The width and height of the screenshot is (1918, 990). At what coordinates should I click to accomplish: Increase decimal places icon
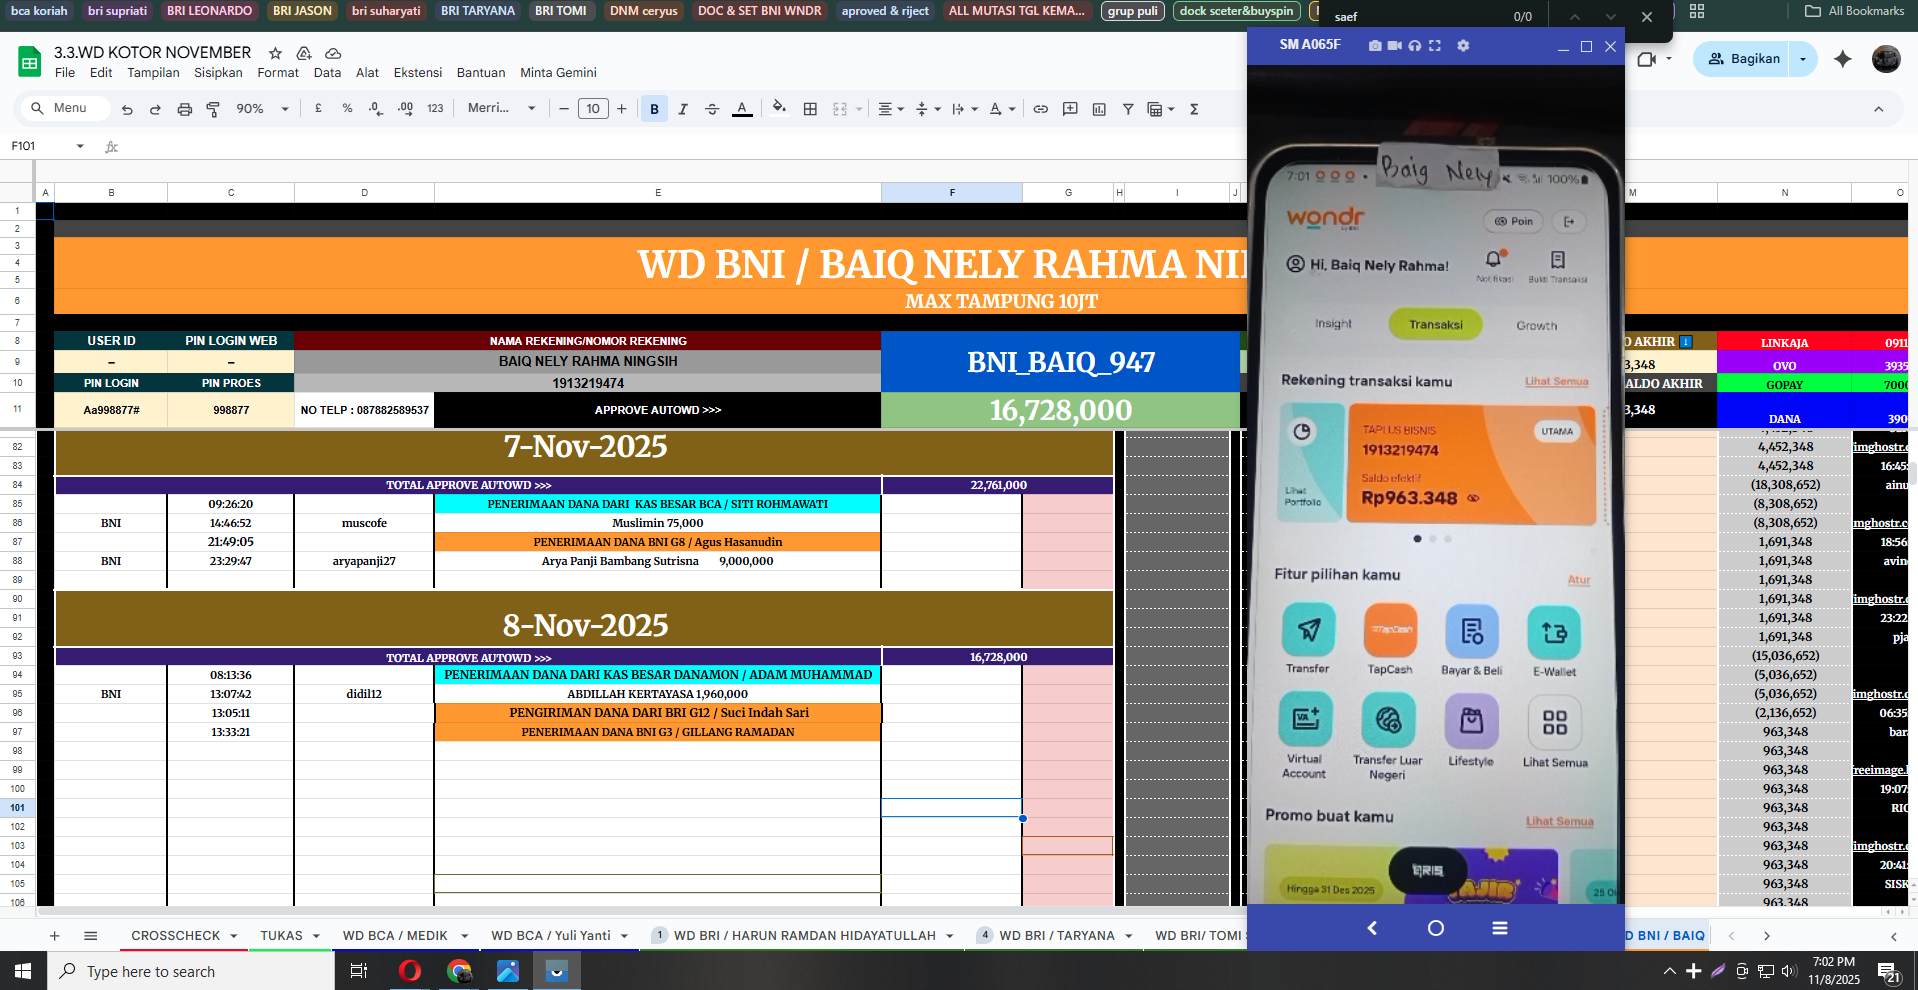point(405,108)
